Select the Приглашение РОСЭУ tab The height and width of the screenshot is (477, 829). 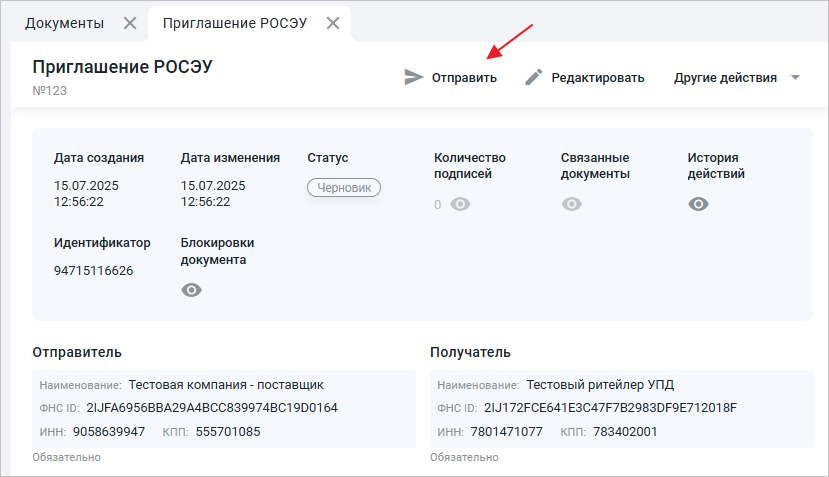coord(234,23)
